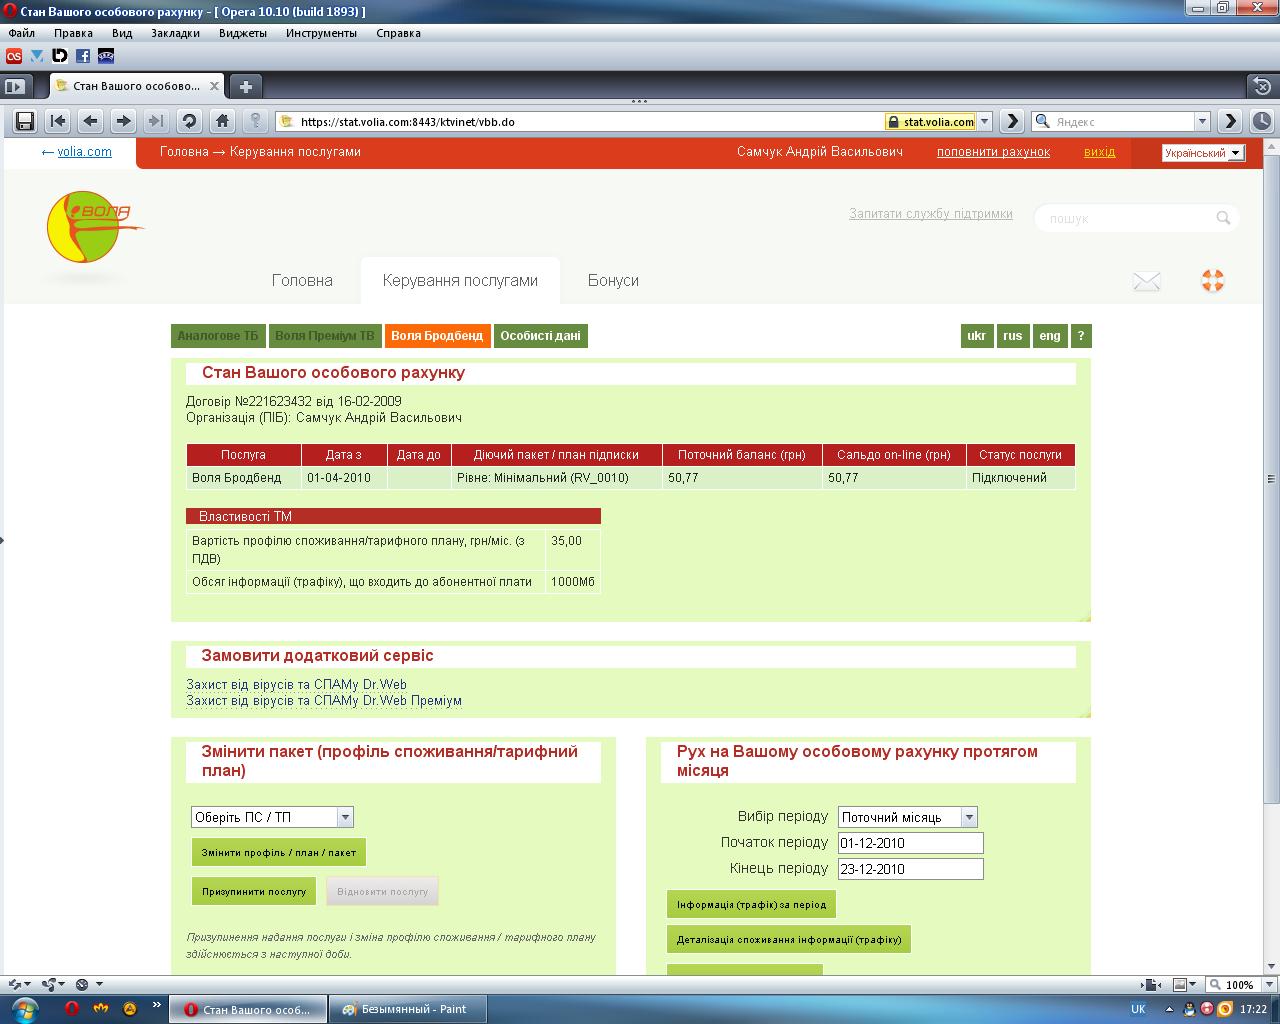Image resolution: width=1280 pixels, height=1024 pixels.
Task: Click the 'Кінець періоду' date field
Action: point(911,869)
